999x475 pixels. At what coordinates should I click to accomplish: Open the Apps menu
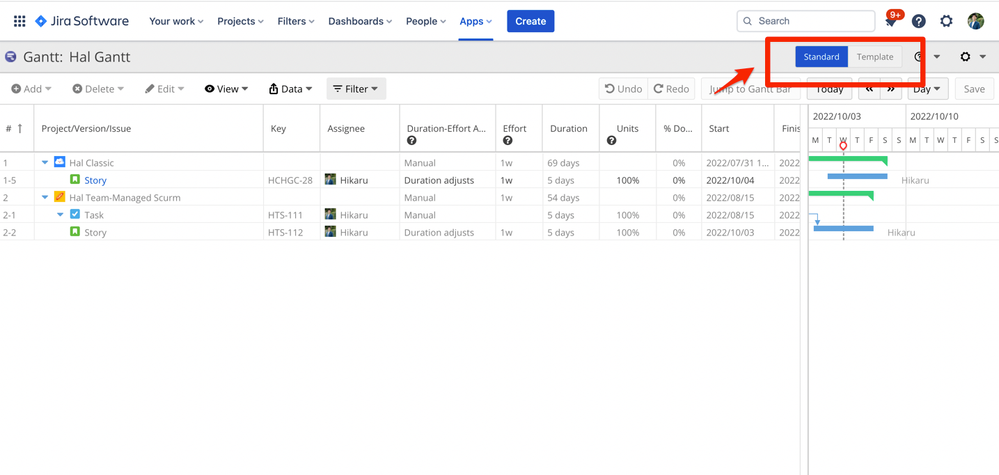tap(476, 21)
